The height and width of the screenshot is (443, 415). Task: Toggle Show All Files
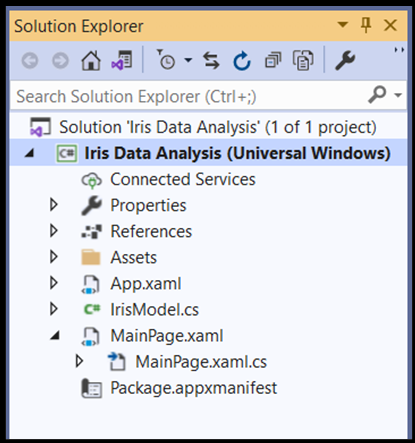point(303,60)
